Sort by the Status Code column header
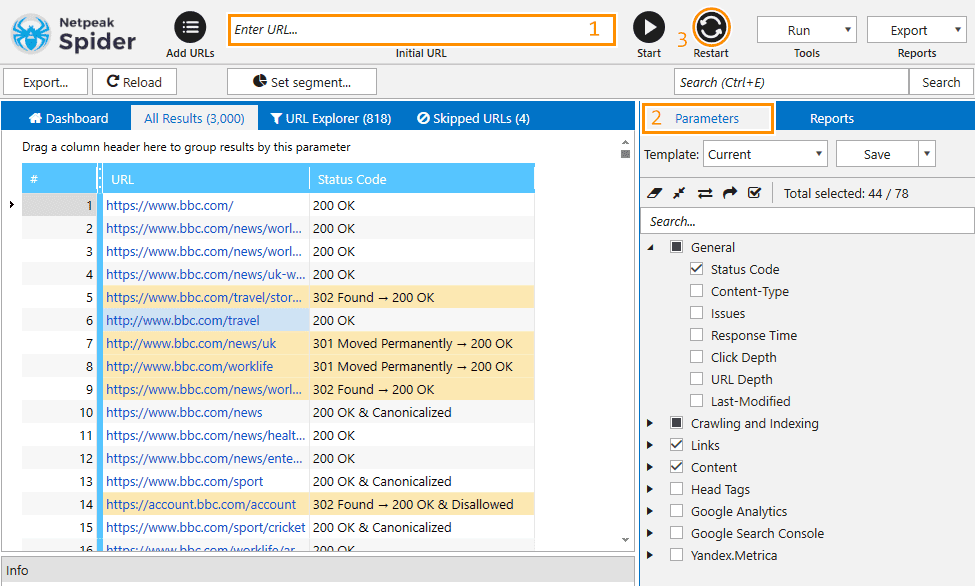This screenshot has width=975, height=586. pyautogui.click(x=422, y=179)
